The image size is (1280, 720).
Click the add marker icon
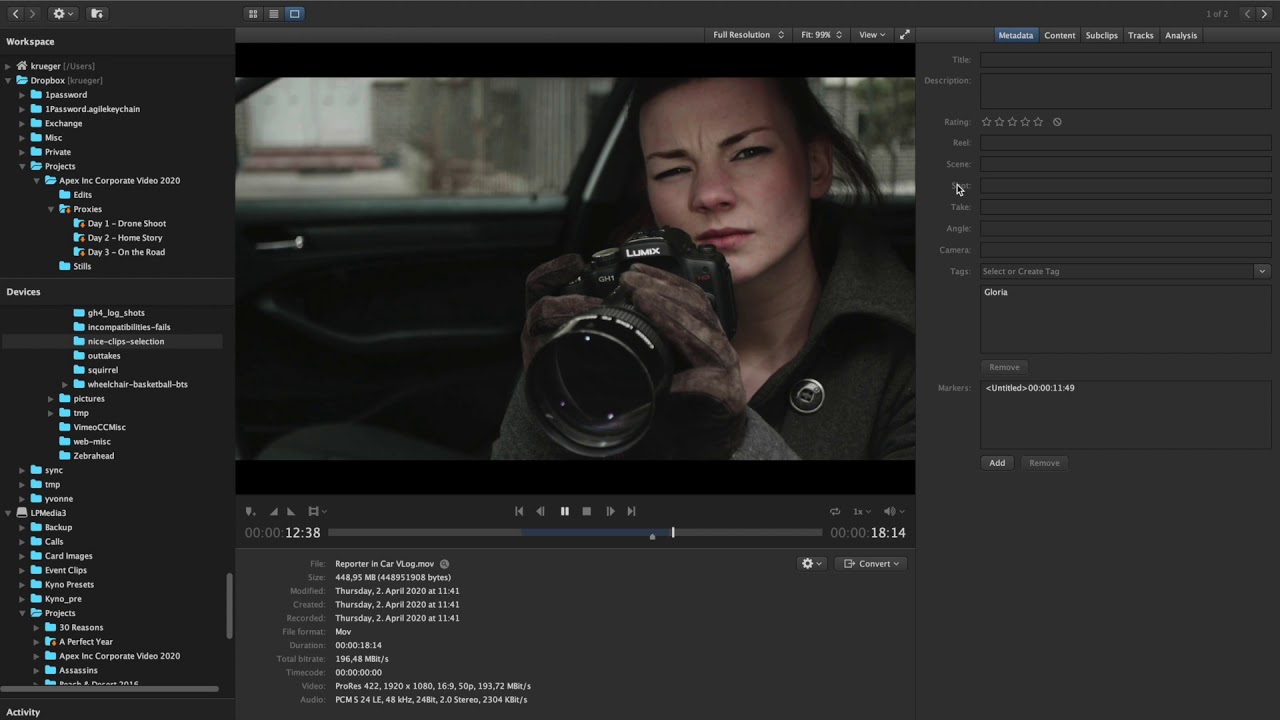coord(250,511)
